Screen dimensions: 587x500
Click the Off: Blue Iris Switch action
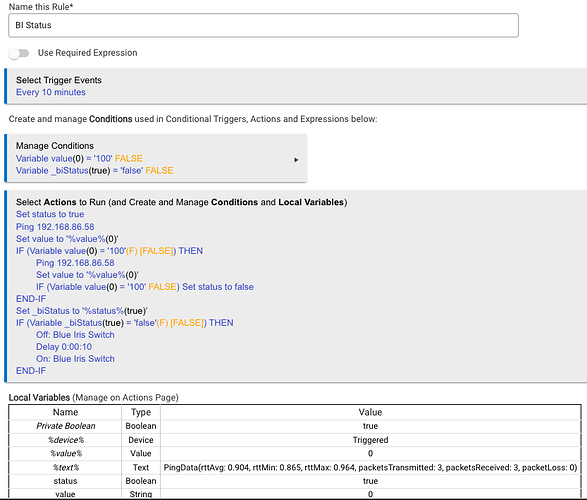pos(75,335)
